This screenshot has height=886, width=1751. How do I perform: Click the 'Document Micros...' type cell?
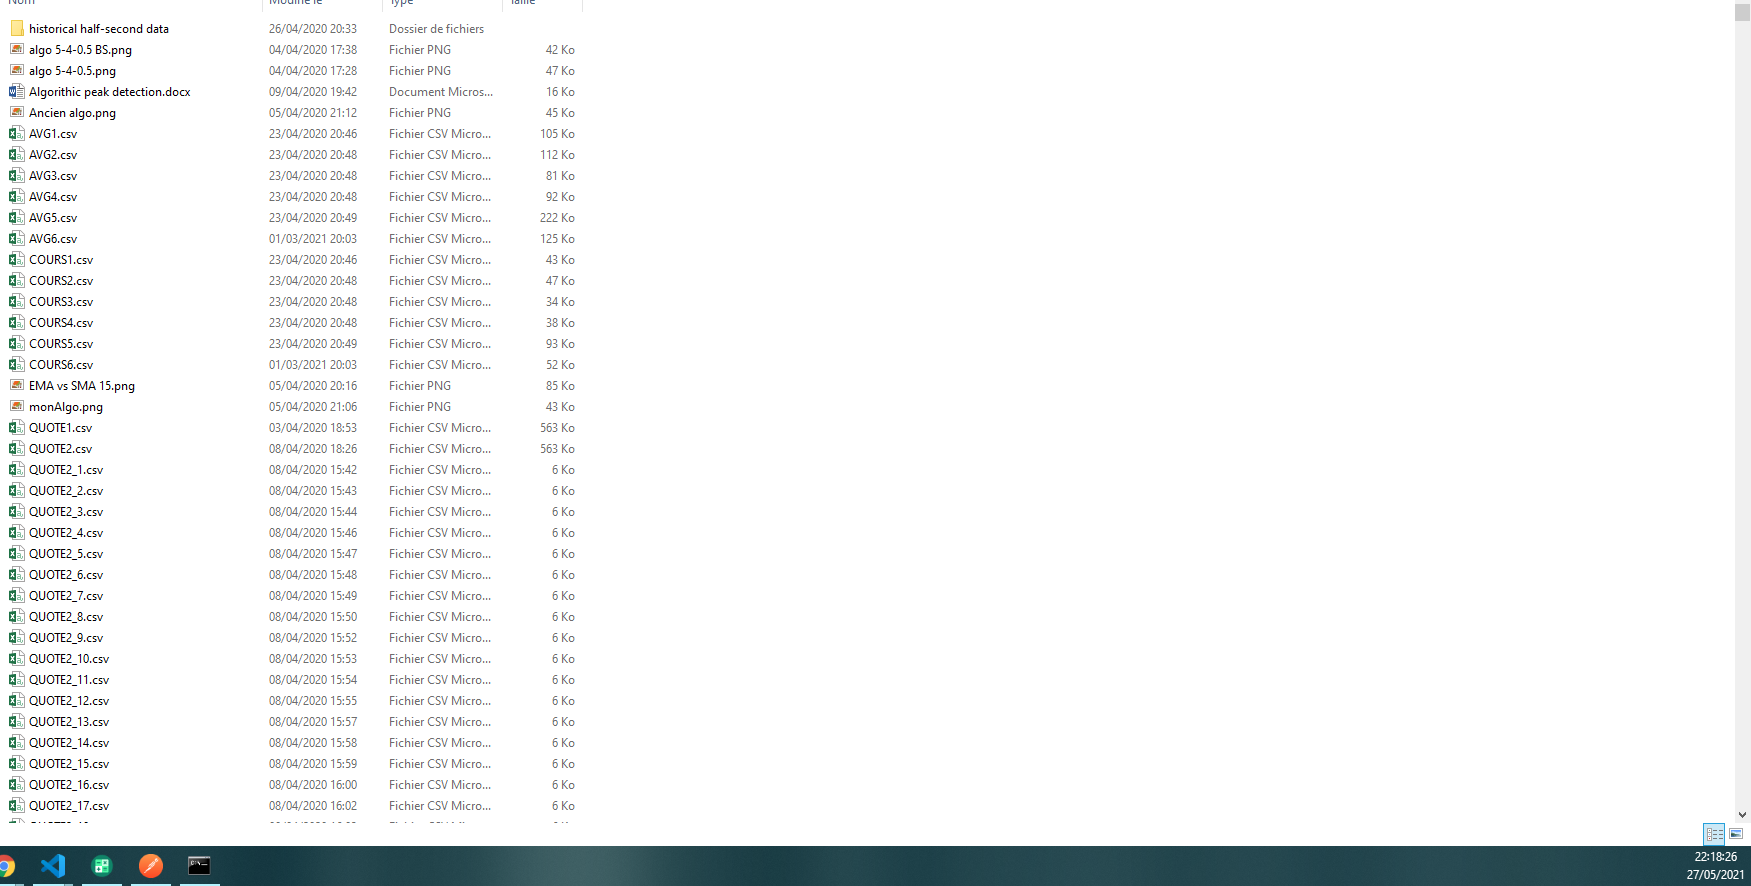[x=441, y=92]
